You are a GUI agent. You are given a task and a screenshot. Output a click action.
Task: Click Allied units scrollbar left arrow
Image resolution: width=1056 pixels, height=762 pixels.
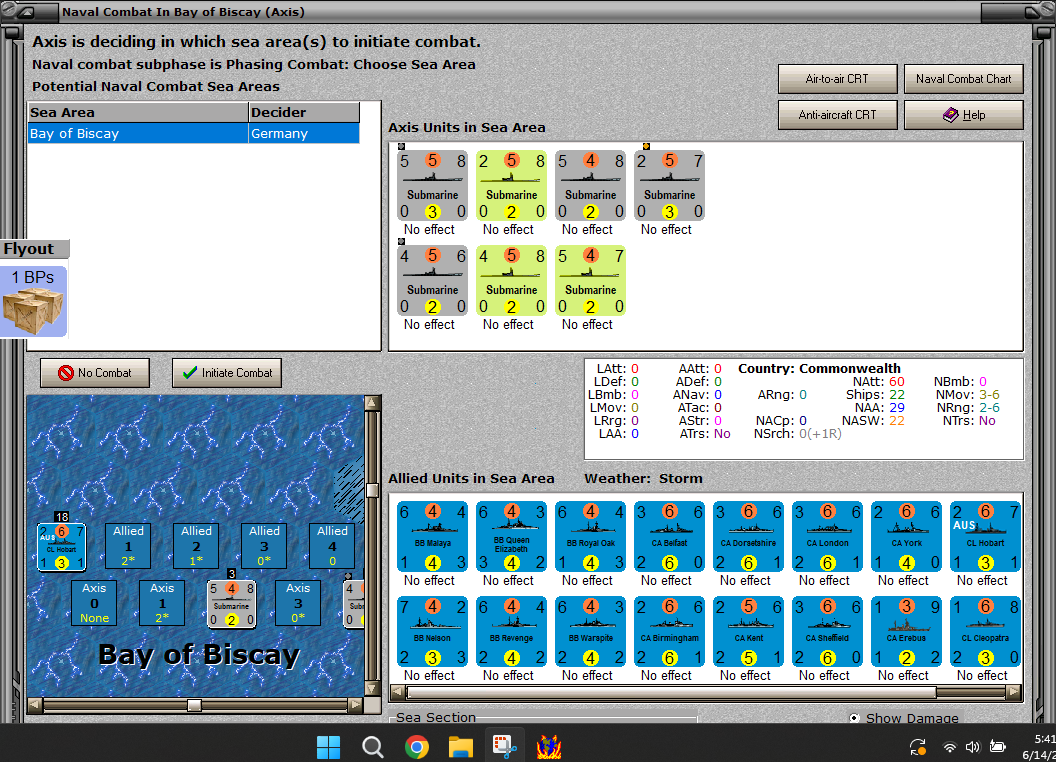point(398,692)
